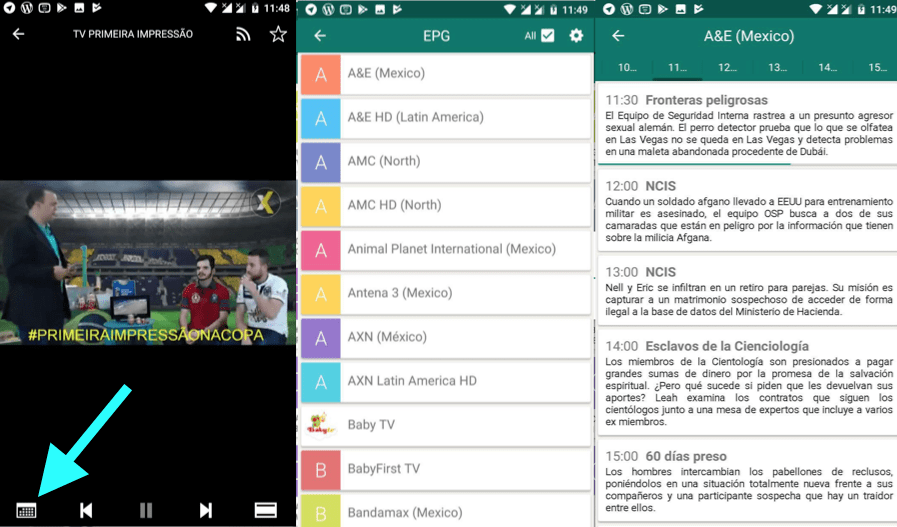Tap orange letter icon of A&E (Mexico)
Viewport: 897px width, 527px height.
pos(321,74)
